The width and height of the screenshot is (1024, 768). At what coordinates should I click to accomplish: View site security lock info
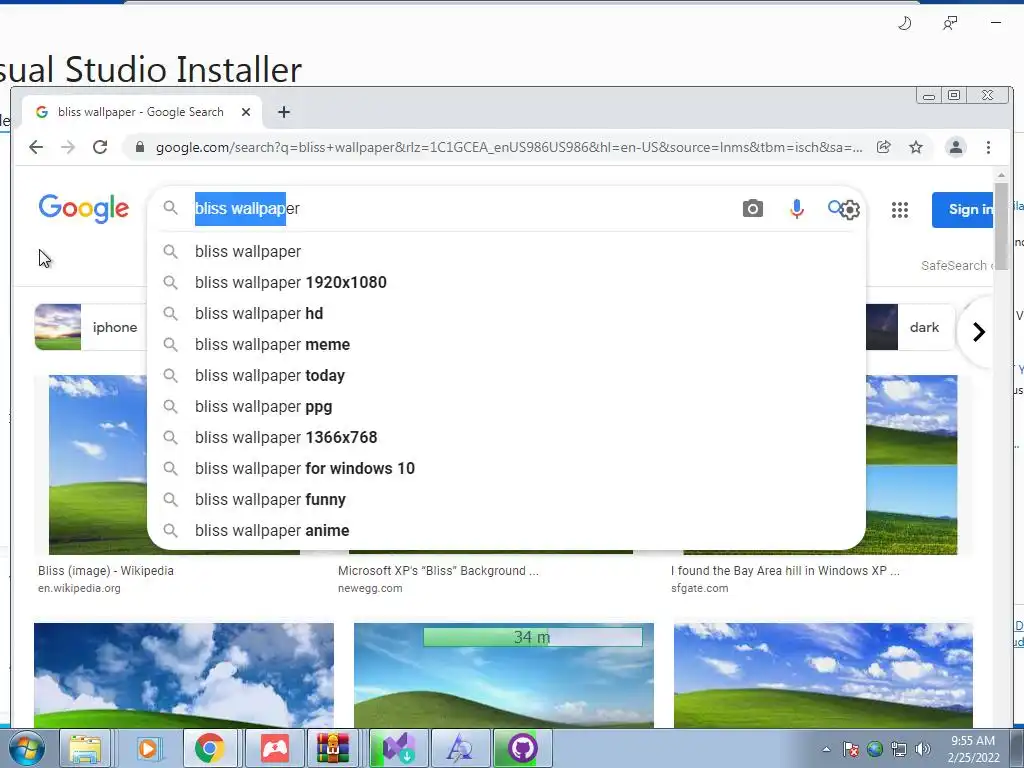click(139, 148)
